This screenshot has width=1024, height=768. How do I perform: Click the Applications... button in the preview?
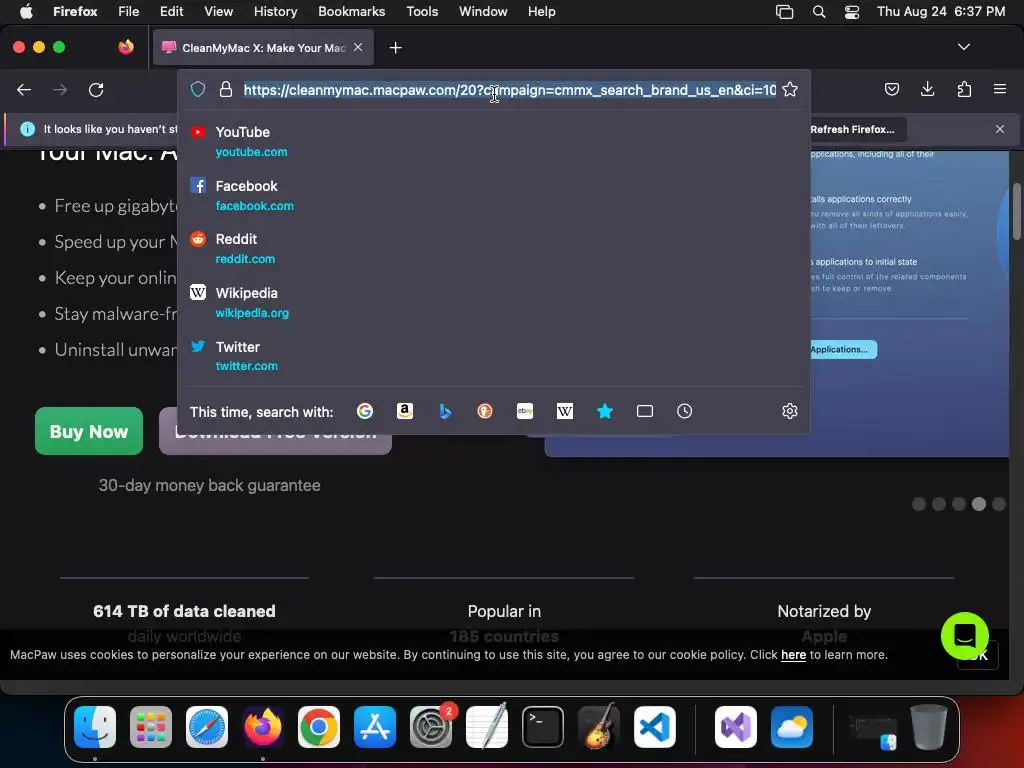coord(841,349)
